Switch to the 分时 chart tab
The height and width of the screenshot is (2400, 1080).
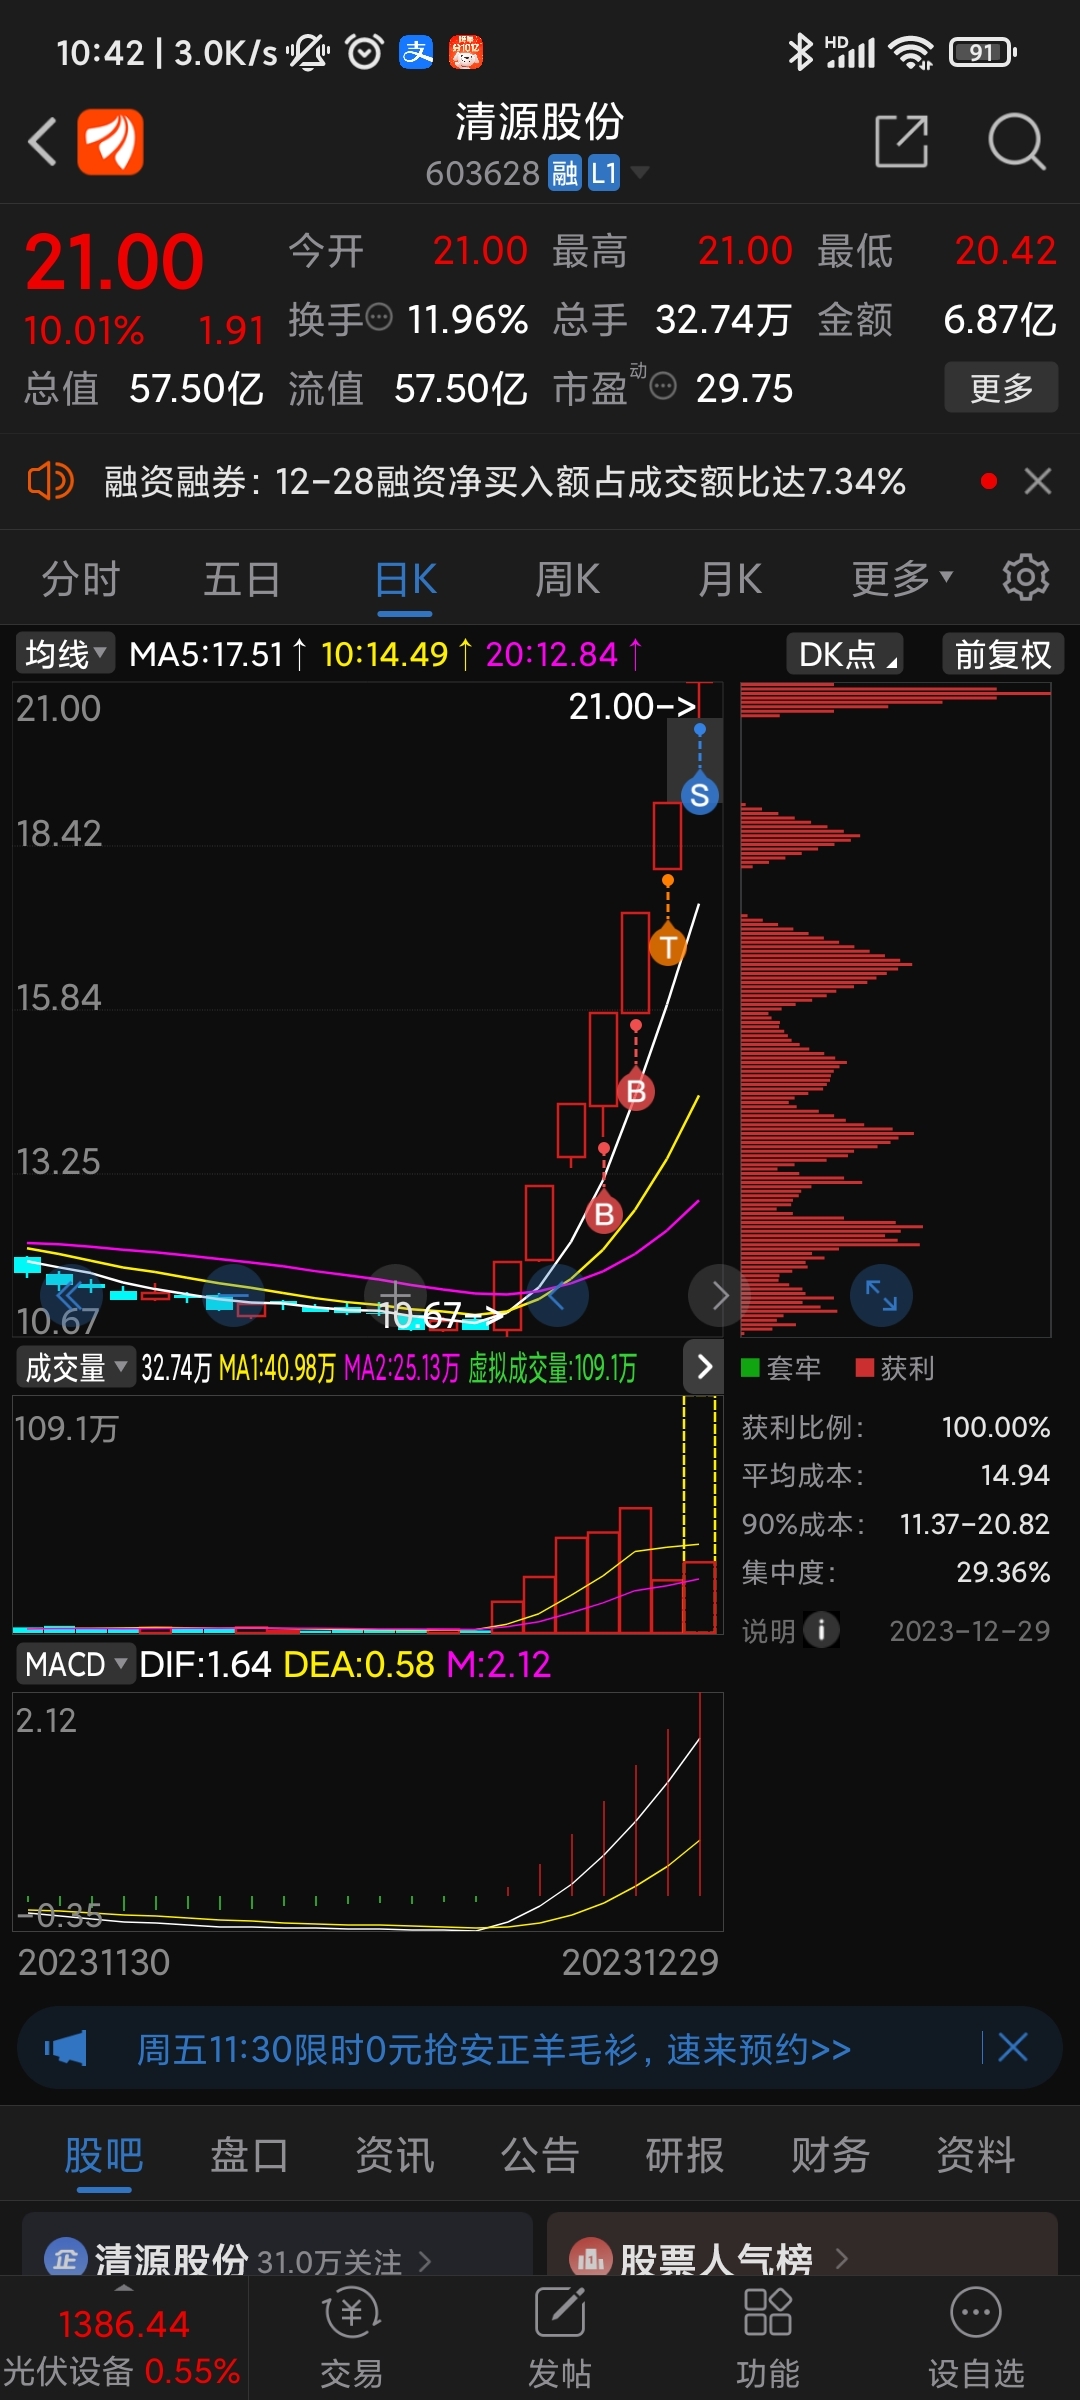pos(80,579)
